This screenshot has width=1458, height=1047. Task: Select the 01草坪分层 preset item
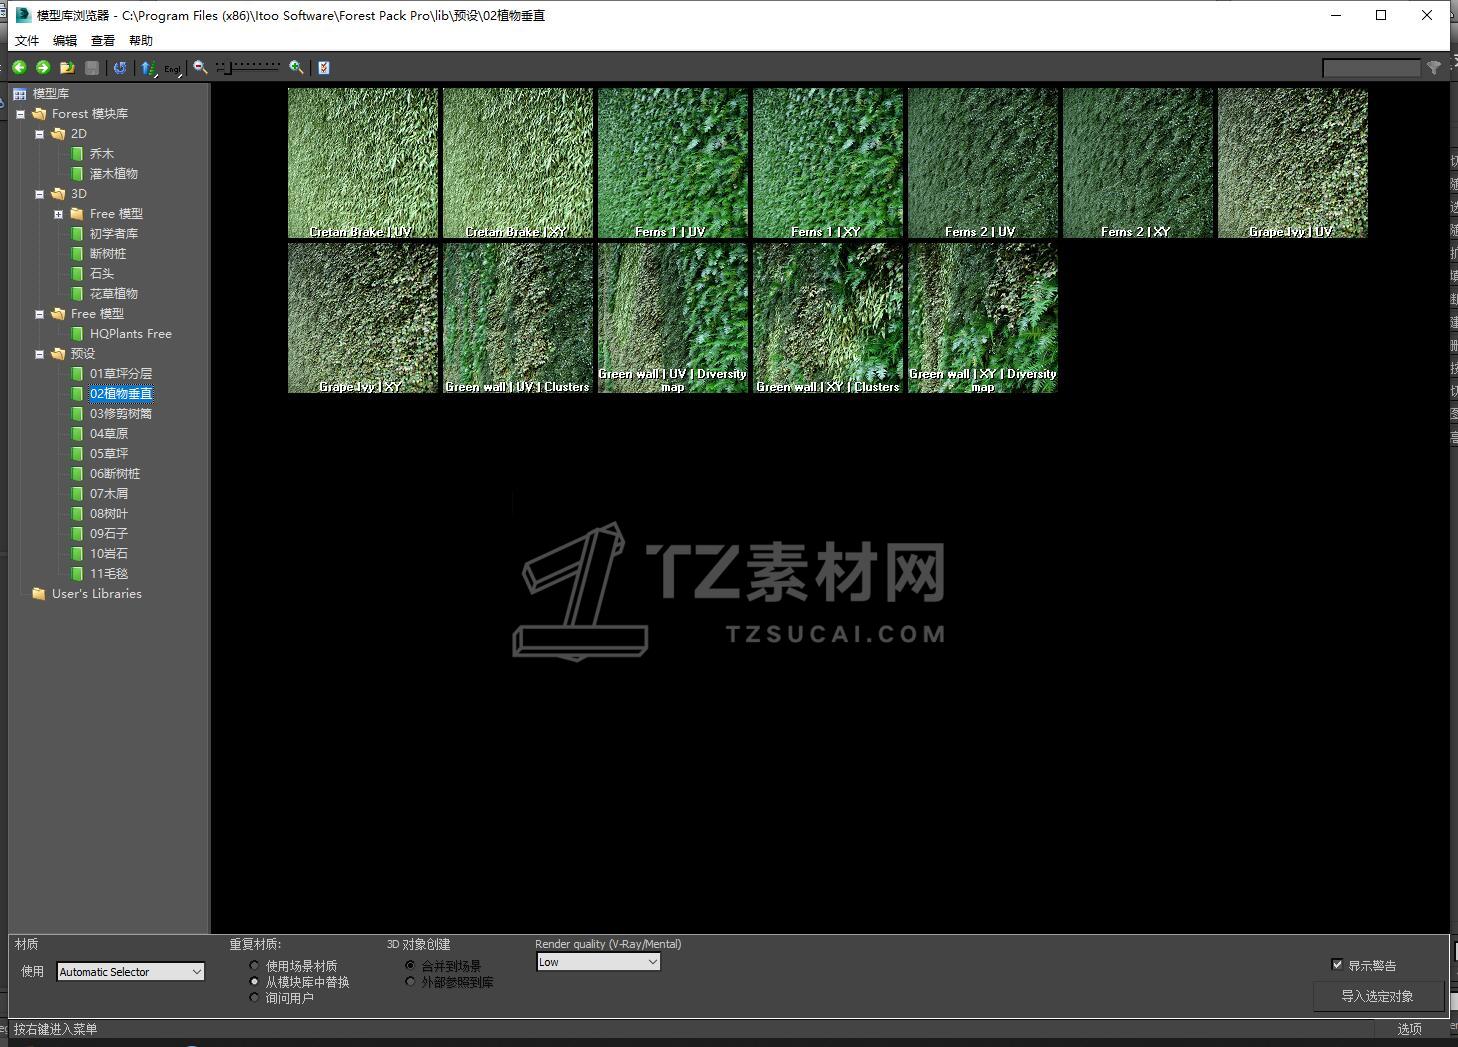point(121,374)
